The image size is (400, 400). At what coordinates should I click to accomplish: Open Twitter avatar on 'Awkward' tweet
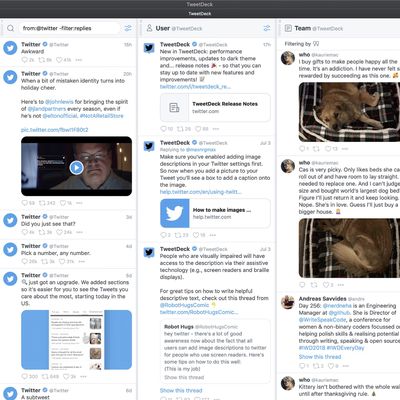pos(10,48)
